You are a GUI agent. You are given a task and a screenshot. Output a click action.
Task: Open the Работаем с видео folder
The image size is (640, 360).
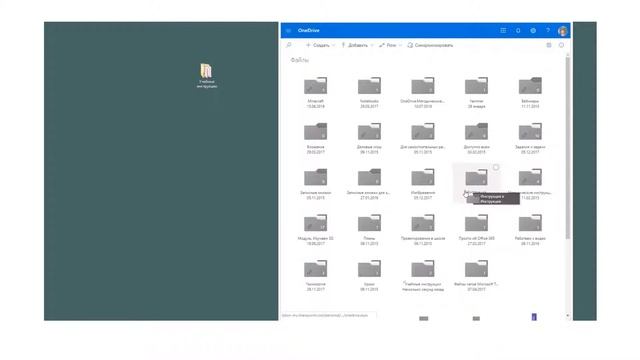click(x=530, y=223)
